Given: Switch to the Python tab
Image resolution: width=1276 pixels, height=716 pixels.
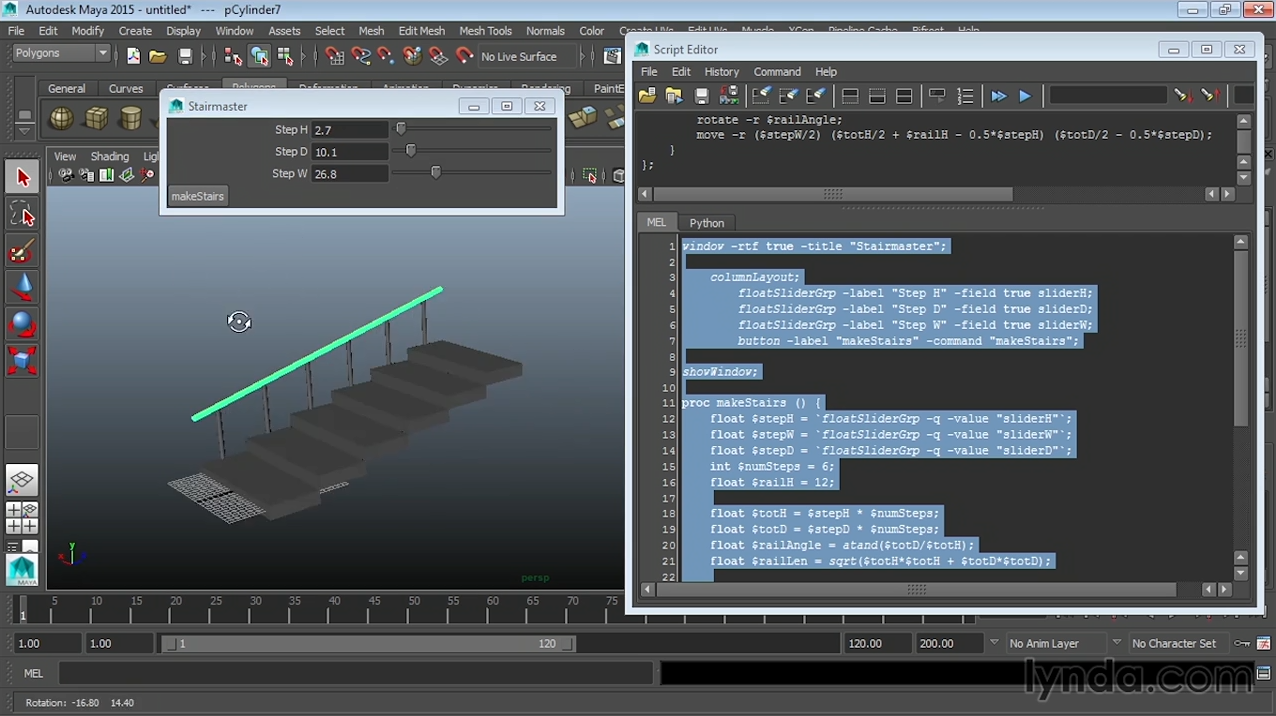Looking at the screenshot, I should click(706, 223).
